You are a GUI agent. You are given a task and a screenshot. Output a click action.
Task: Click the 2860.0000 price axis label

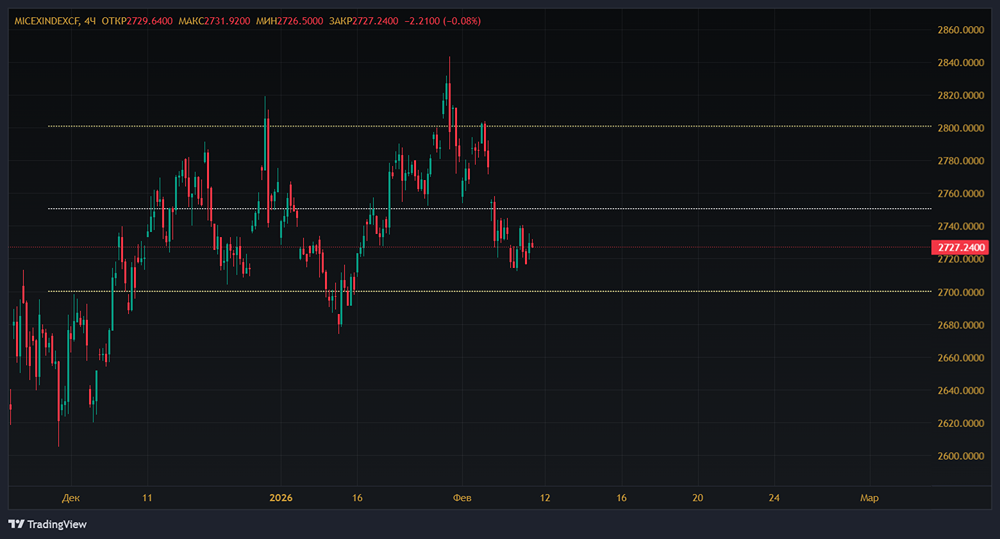coord(960,30)
